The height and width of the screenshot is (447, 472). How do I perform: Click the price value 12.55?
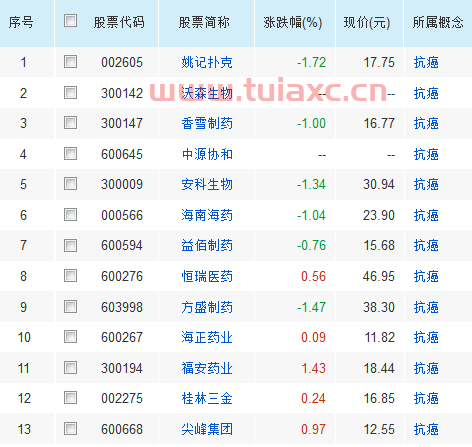pos(379,429)
